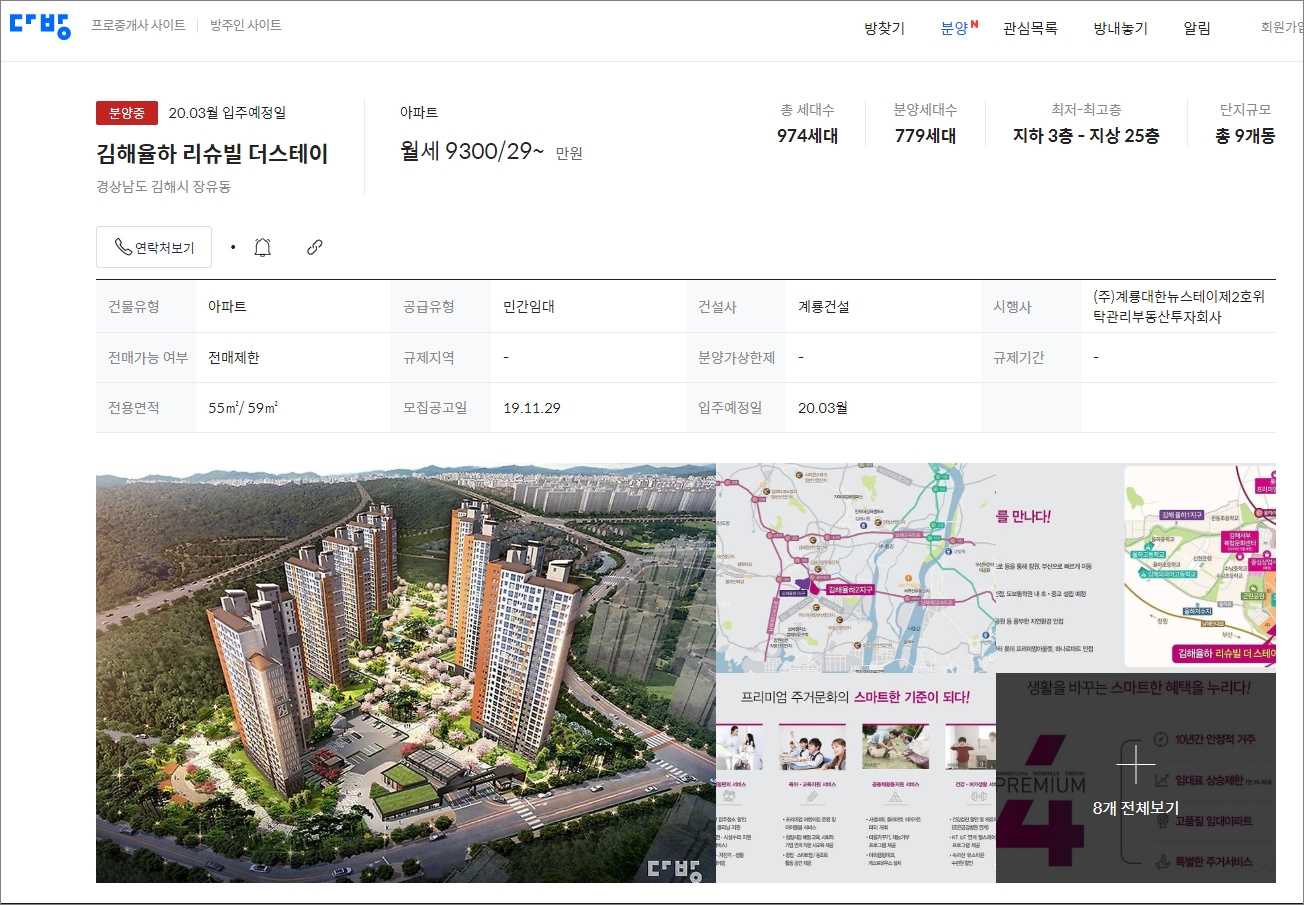Viewport: 1304px width, 905px height.
Task: Click the 회원가입 link
Action: coord(1282,28)
